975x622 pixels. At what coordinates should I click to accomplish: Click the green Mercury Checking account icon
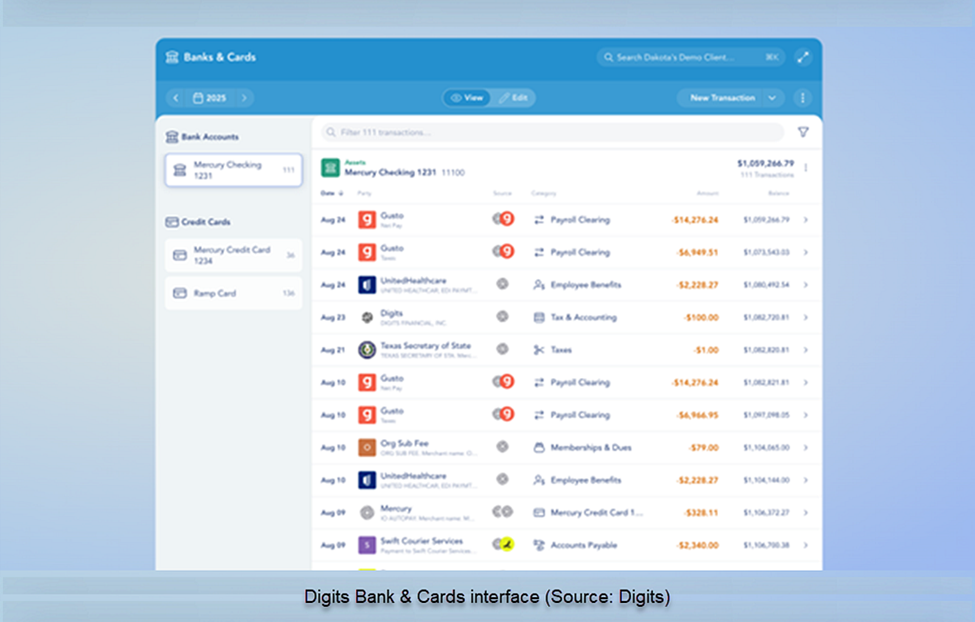click(x=330, y=168)
